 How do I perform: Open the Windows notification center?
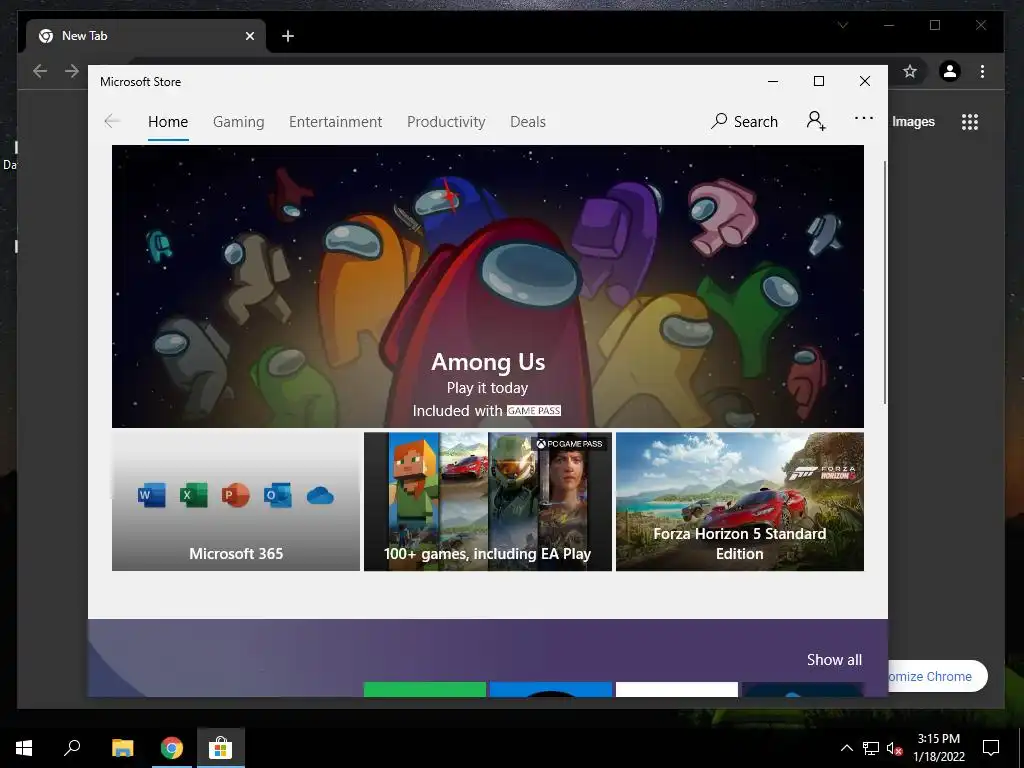coord(991,748)
